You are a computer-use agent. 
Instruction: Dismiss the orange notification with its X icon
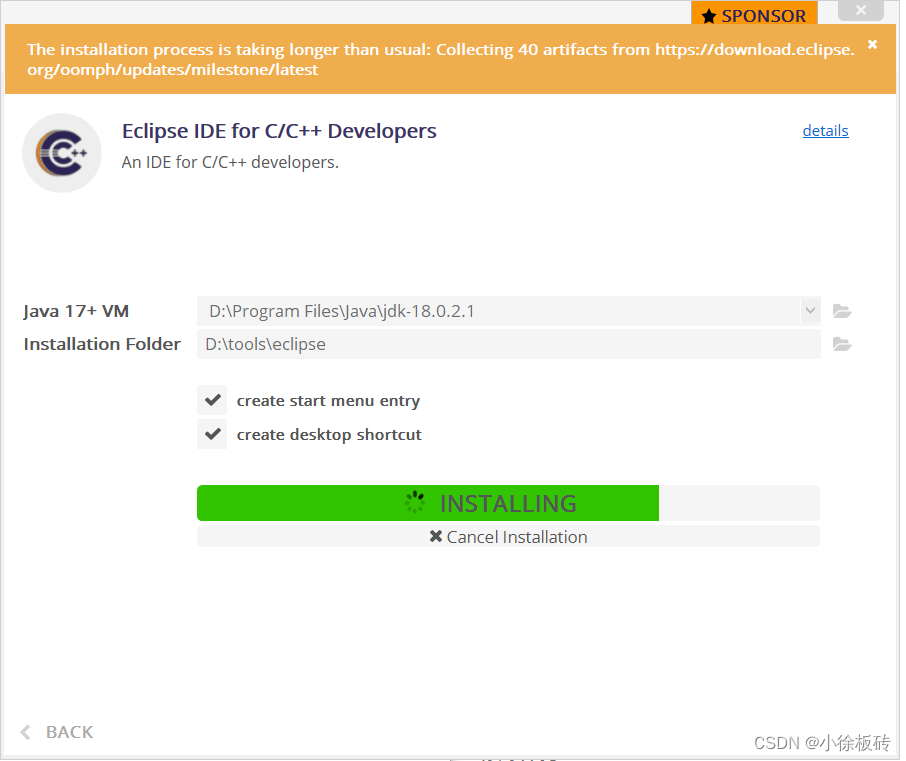coord(871,43)
